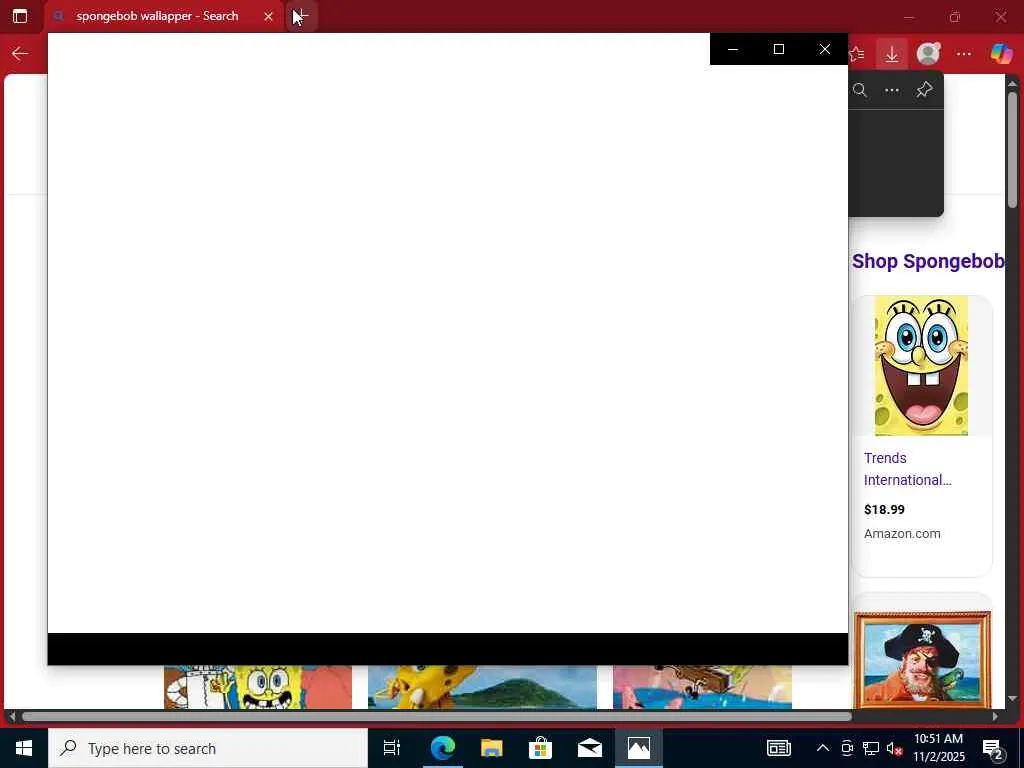Image resolution: width=1024 pixels, height=768 pixels.
Task: Open the clock showing 10:51 AM
Action: pos(938,748)
